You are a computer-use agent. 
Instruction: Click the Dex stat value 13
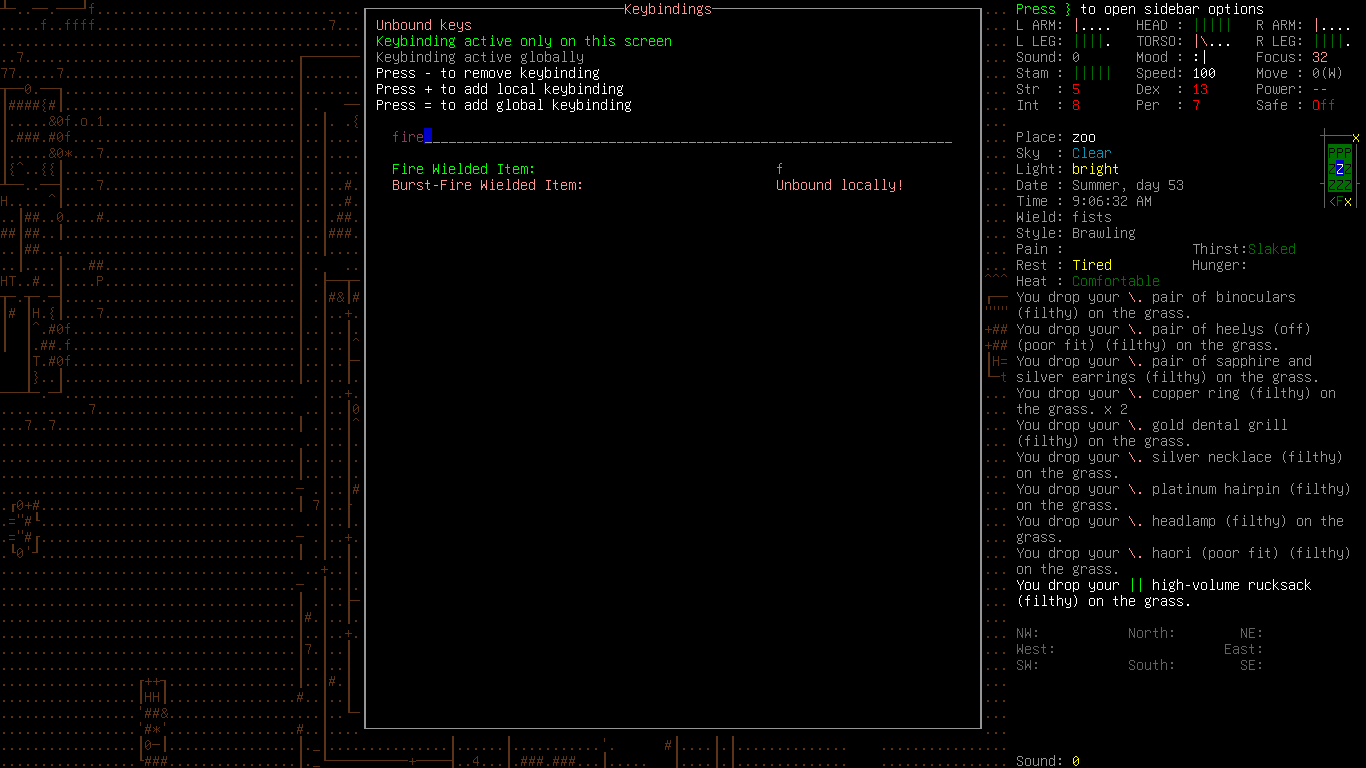pos(1200,89)
